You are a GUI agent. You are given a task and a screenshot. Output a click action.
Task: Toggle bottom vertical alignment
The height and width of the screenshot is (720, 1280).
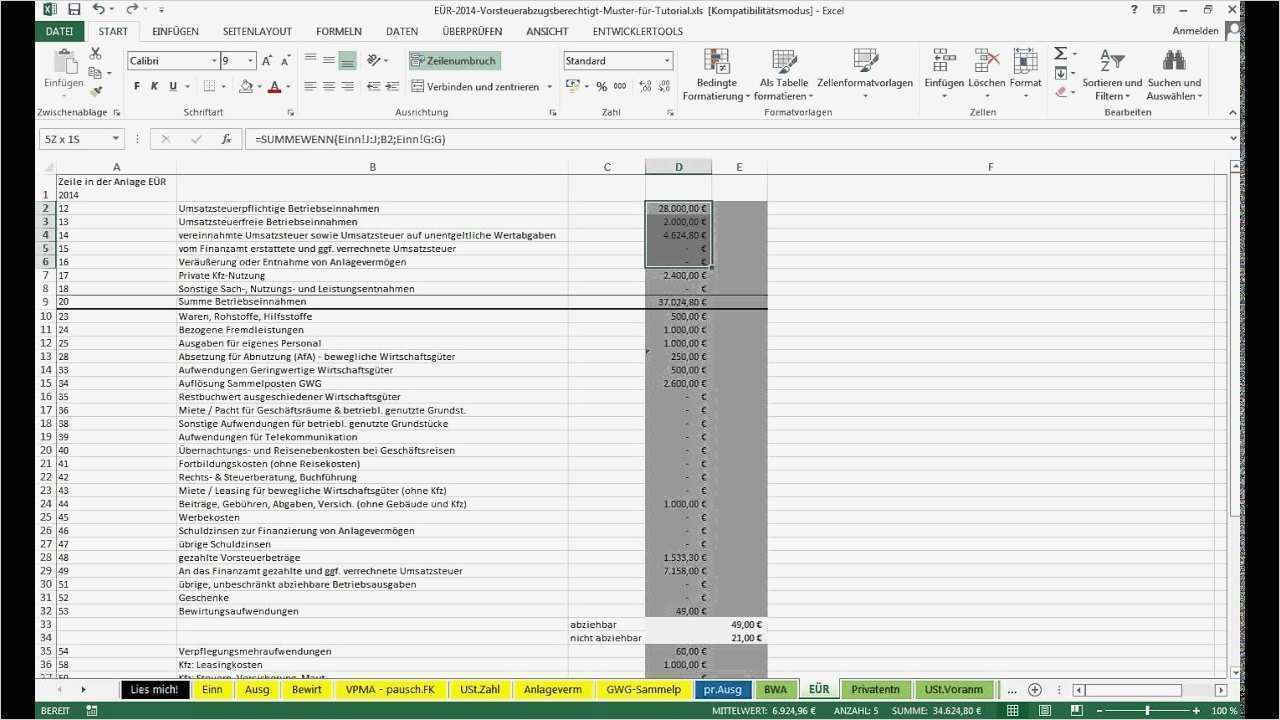tap(347, 61)
